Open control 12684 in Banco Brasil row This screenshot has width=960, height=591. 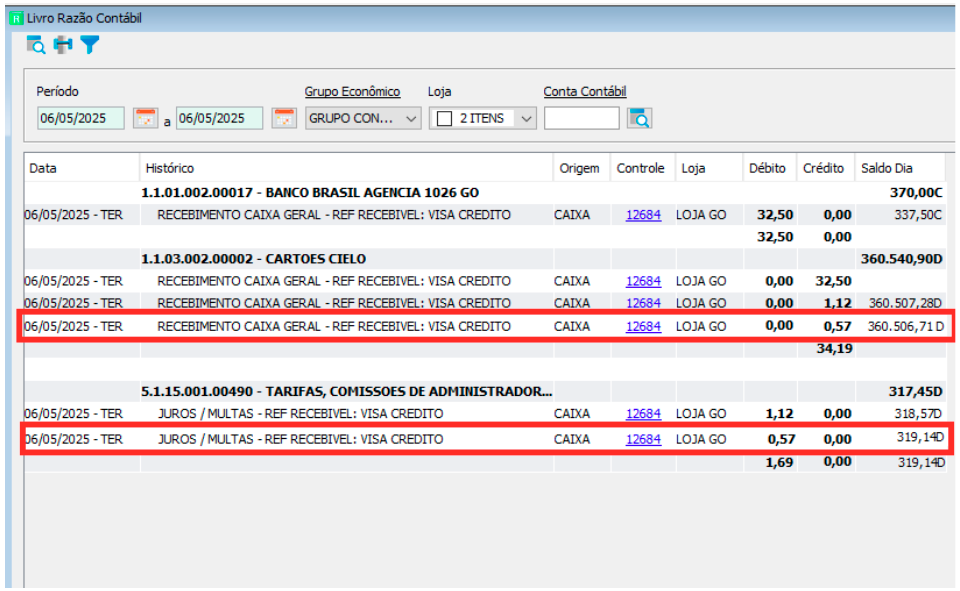(x=643, y=215)
